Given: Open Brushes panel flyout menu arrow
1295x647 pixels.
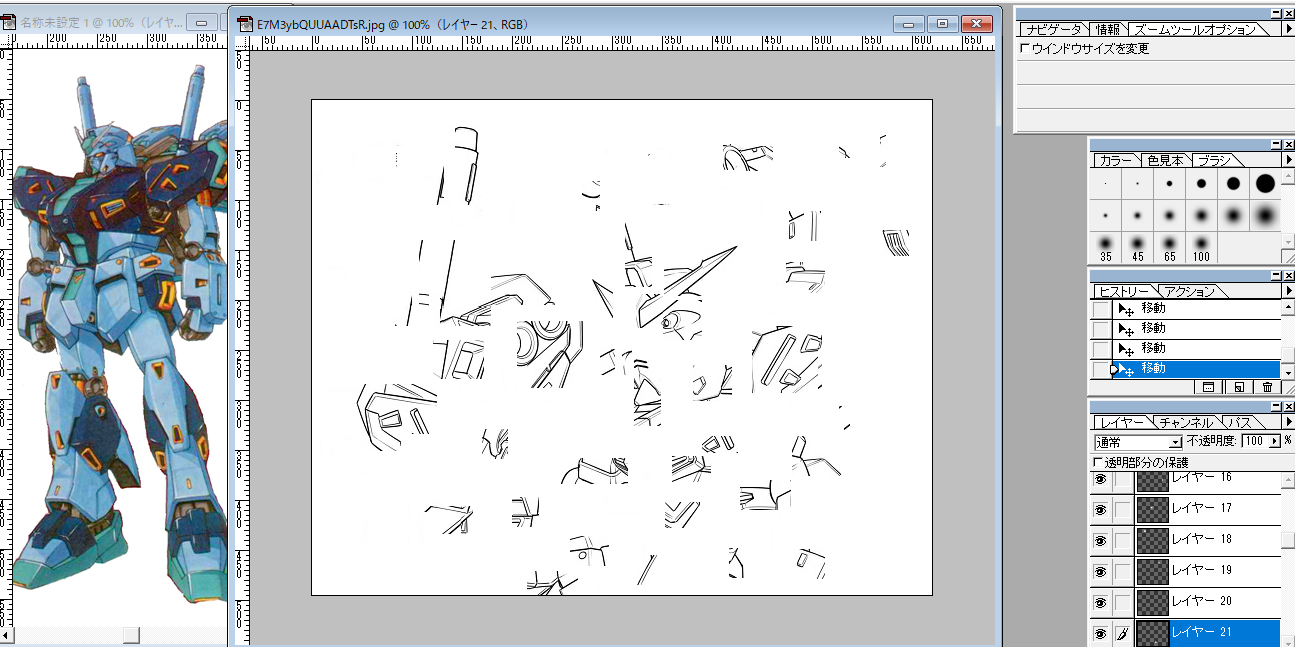Looking at the screenshot, I should click(x=1288, y=160).
